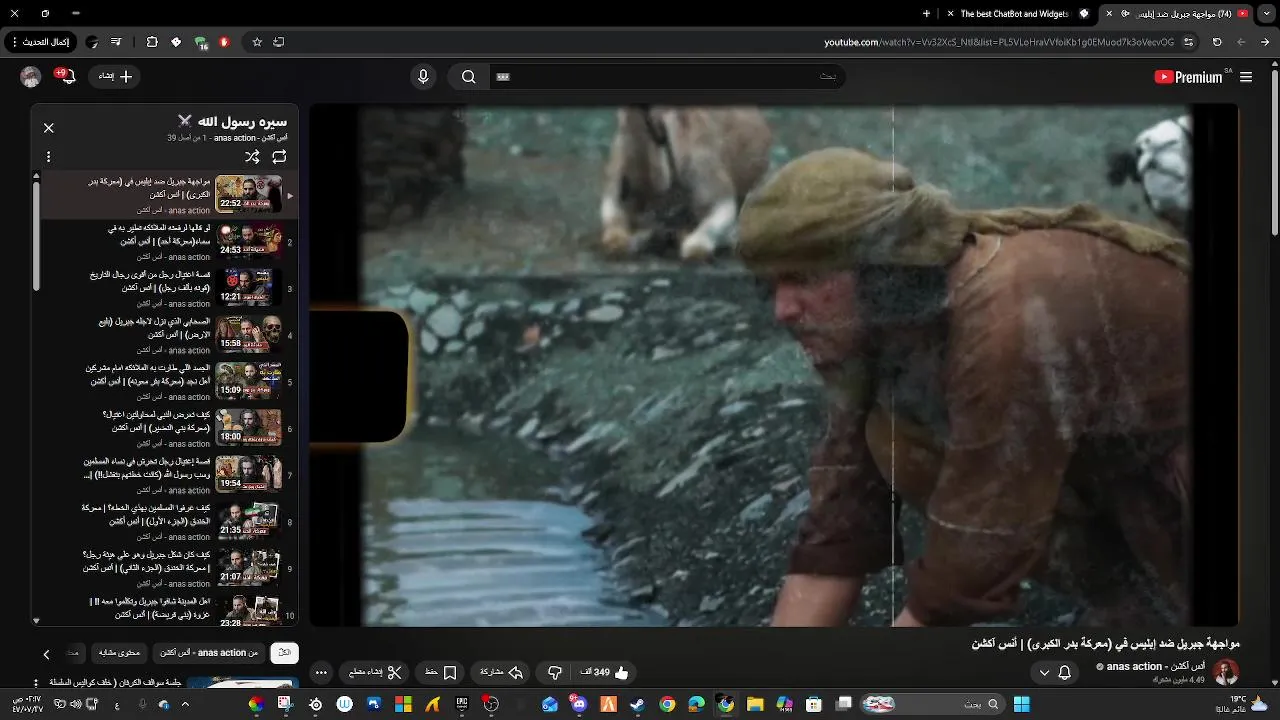Reload the page

[1217, 42]
